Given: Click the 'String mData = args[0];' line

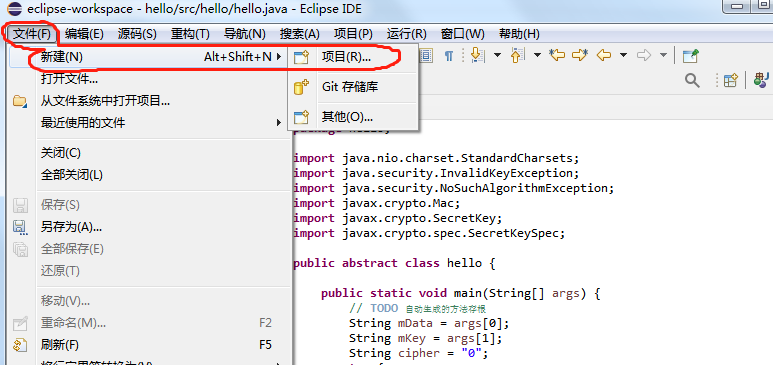Looking at the screenshot, I should point(429,323).
